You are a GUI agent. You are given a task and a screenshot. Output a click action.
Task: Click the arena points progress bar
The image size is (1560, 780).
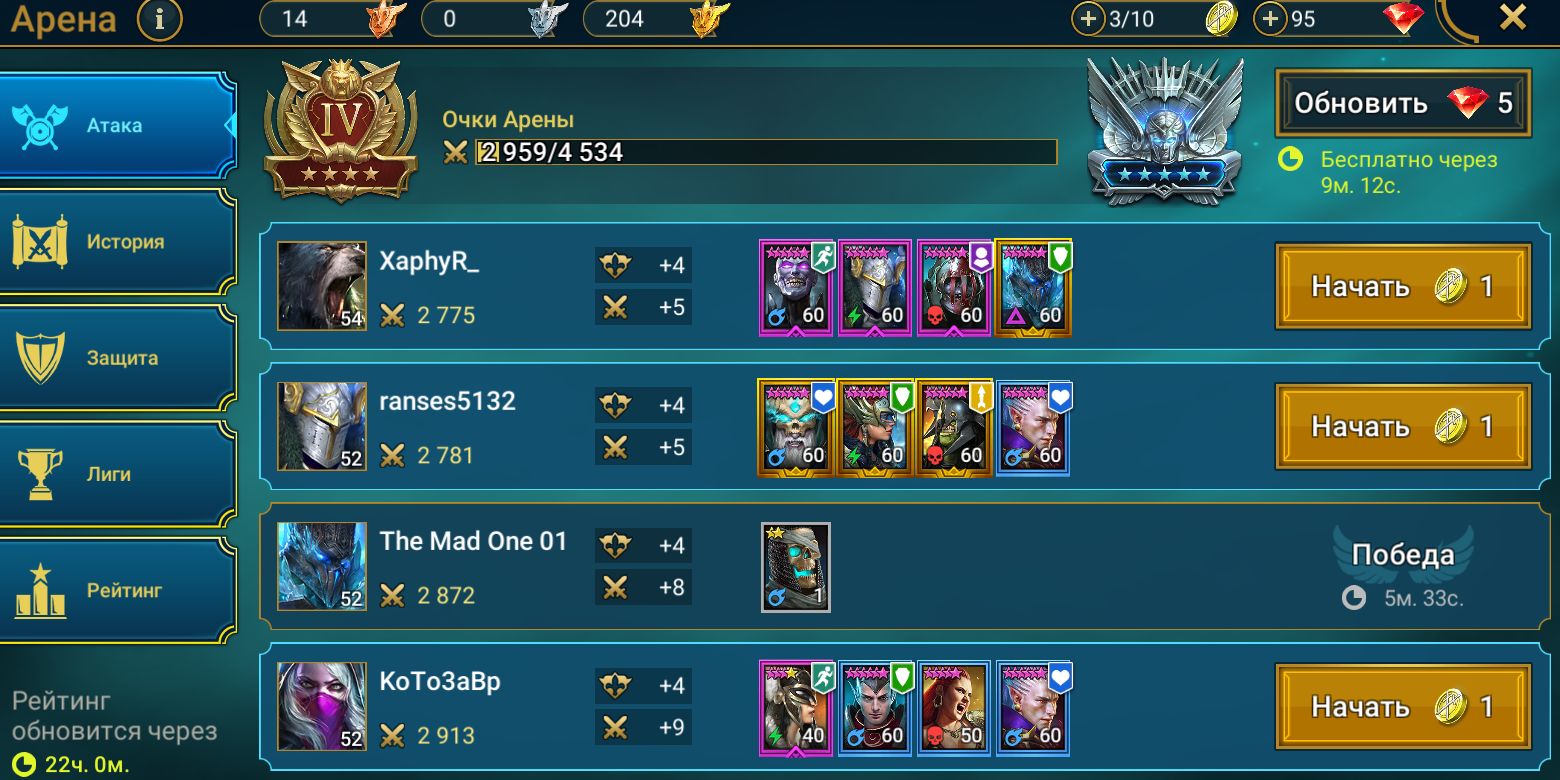click(x=766, y=152)
